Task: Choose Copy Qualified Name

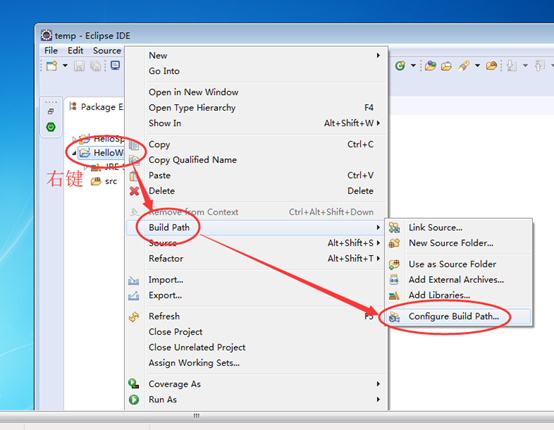Action: [257, 160]
